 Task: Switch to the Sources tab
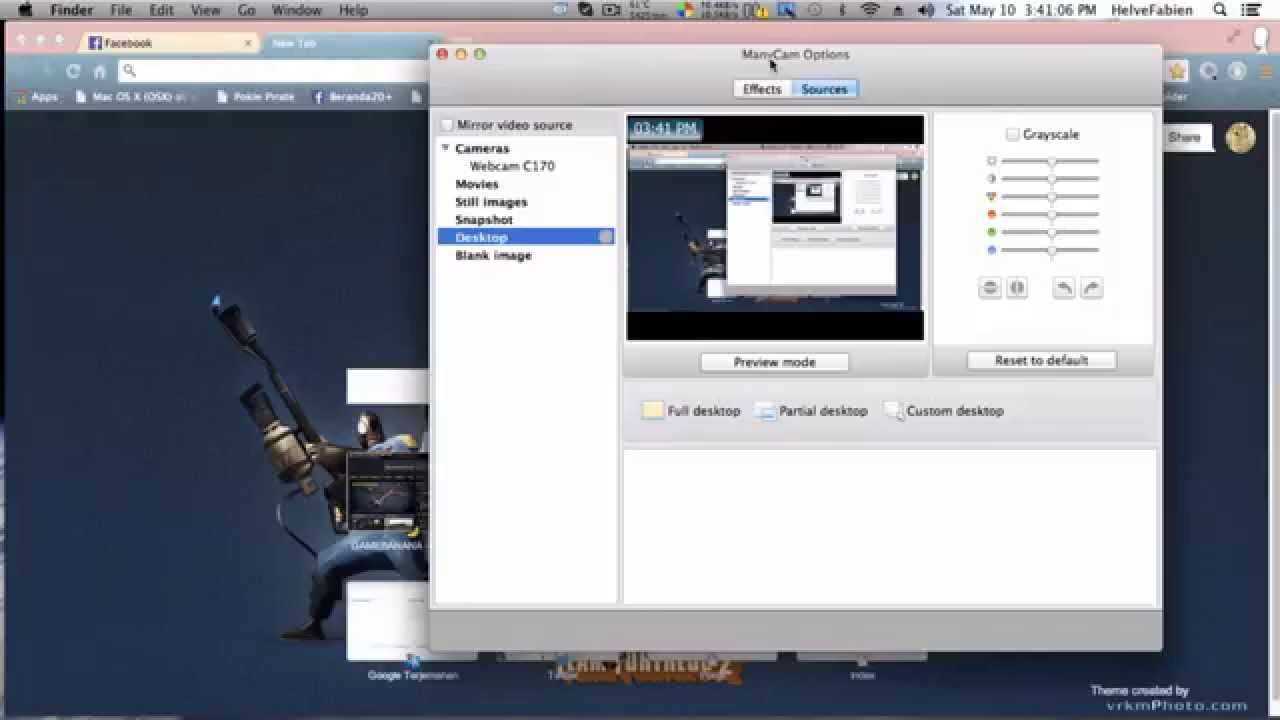824,89
